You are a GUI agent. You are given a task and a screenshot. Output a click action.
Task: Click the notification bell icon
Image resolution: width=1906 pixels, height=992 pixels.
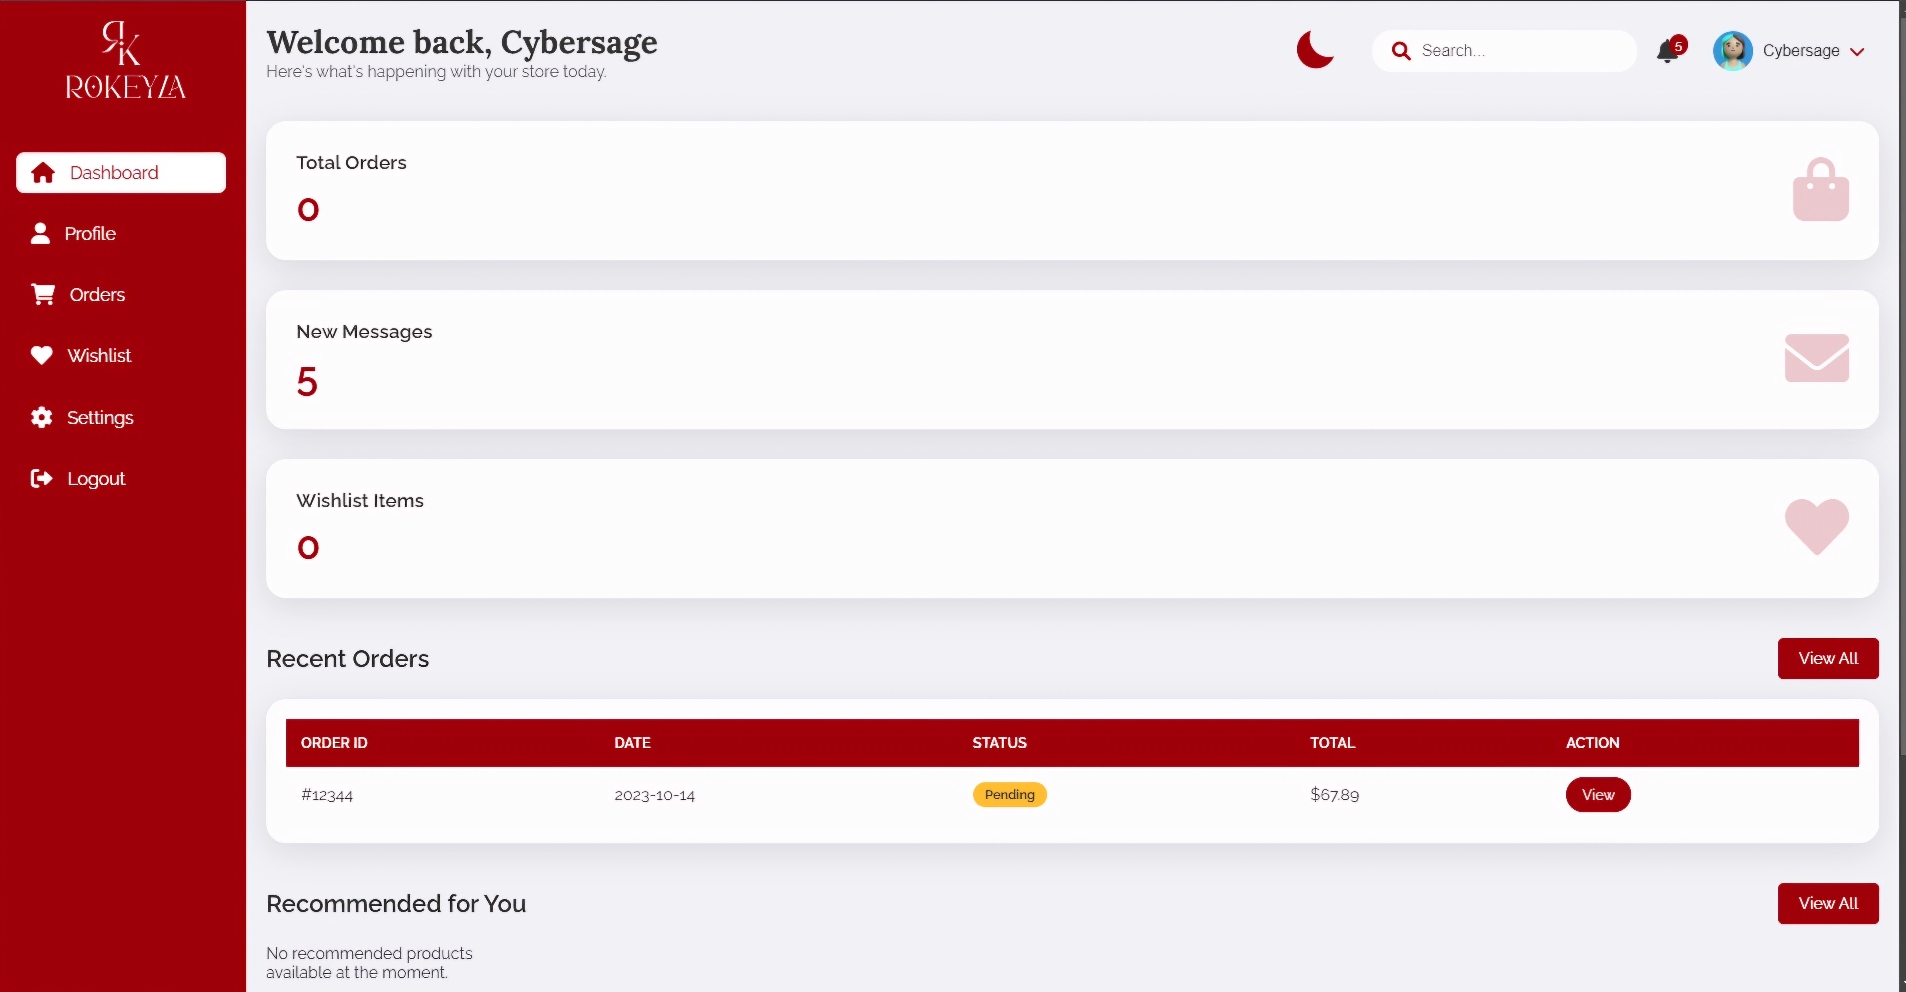pyautogui.click(x=1667, y=51)
